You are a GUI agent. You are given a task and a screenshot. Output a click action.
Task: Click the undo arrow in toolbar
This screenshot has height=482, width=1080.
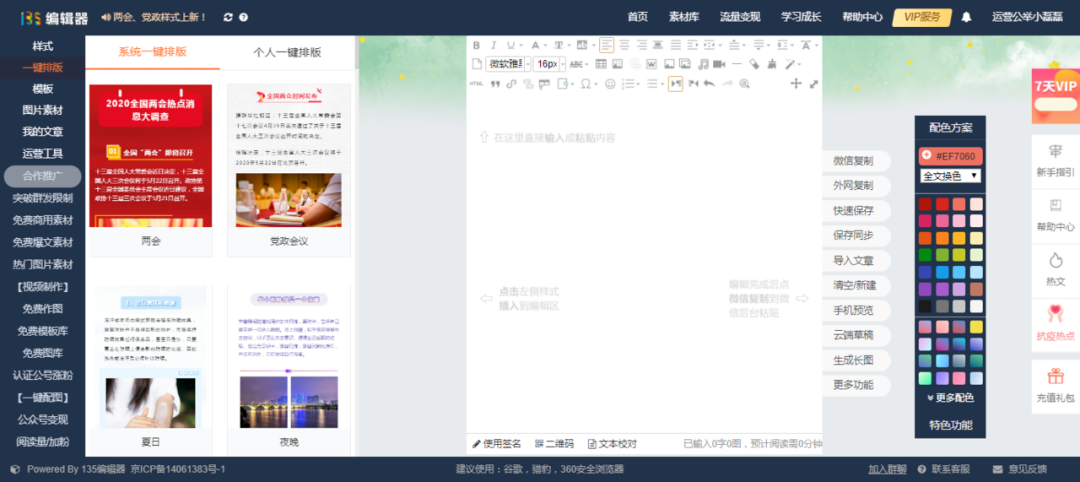point(709,84)
